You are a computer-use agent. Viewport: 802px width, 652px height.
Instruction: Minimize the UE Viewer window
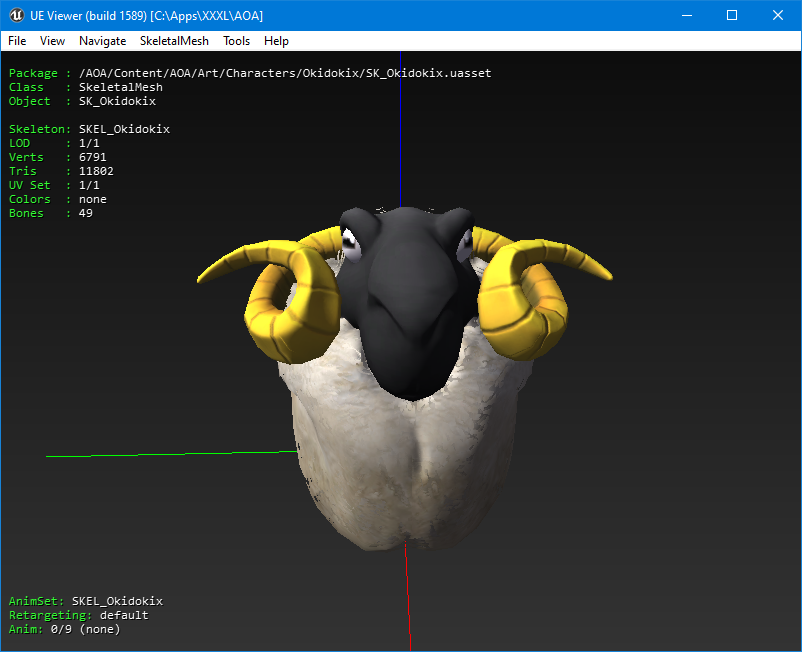[687, 15]
